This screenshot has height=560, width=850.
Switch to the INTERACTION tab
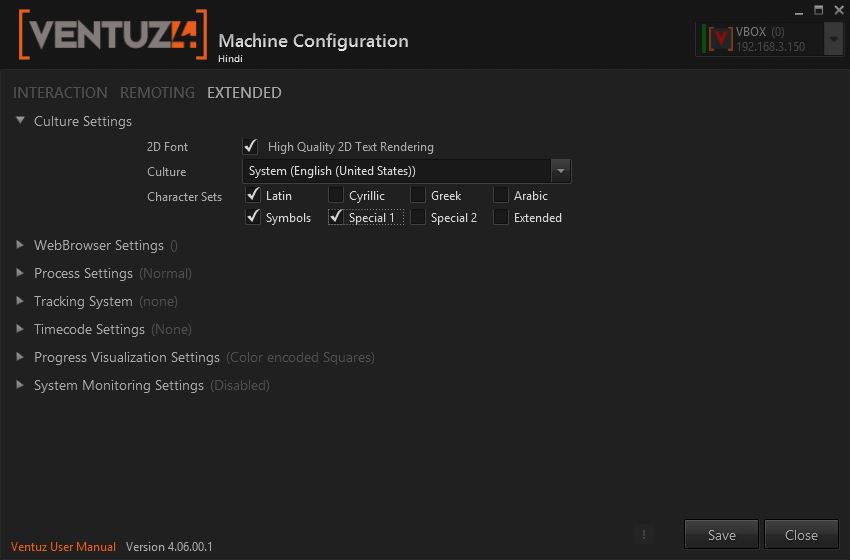tap(60, 93)
